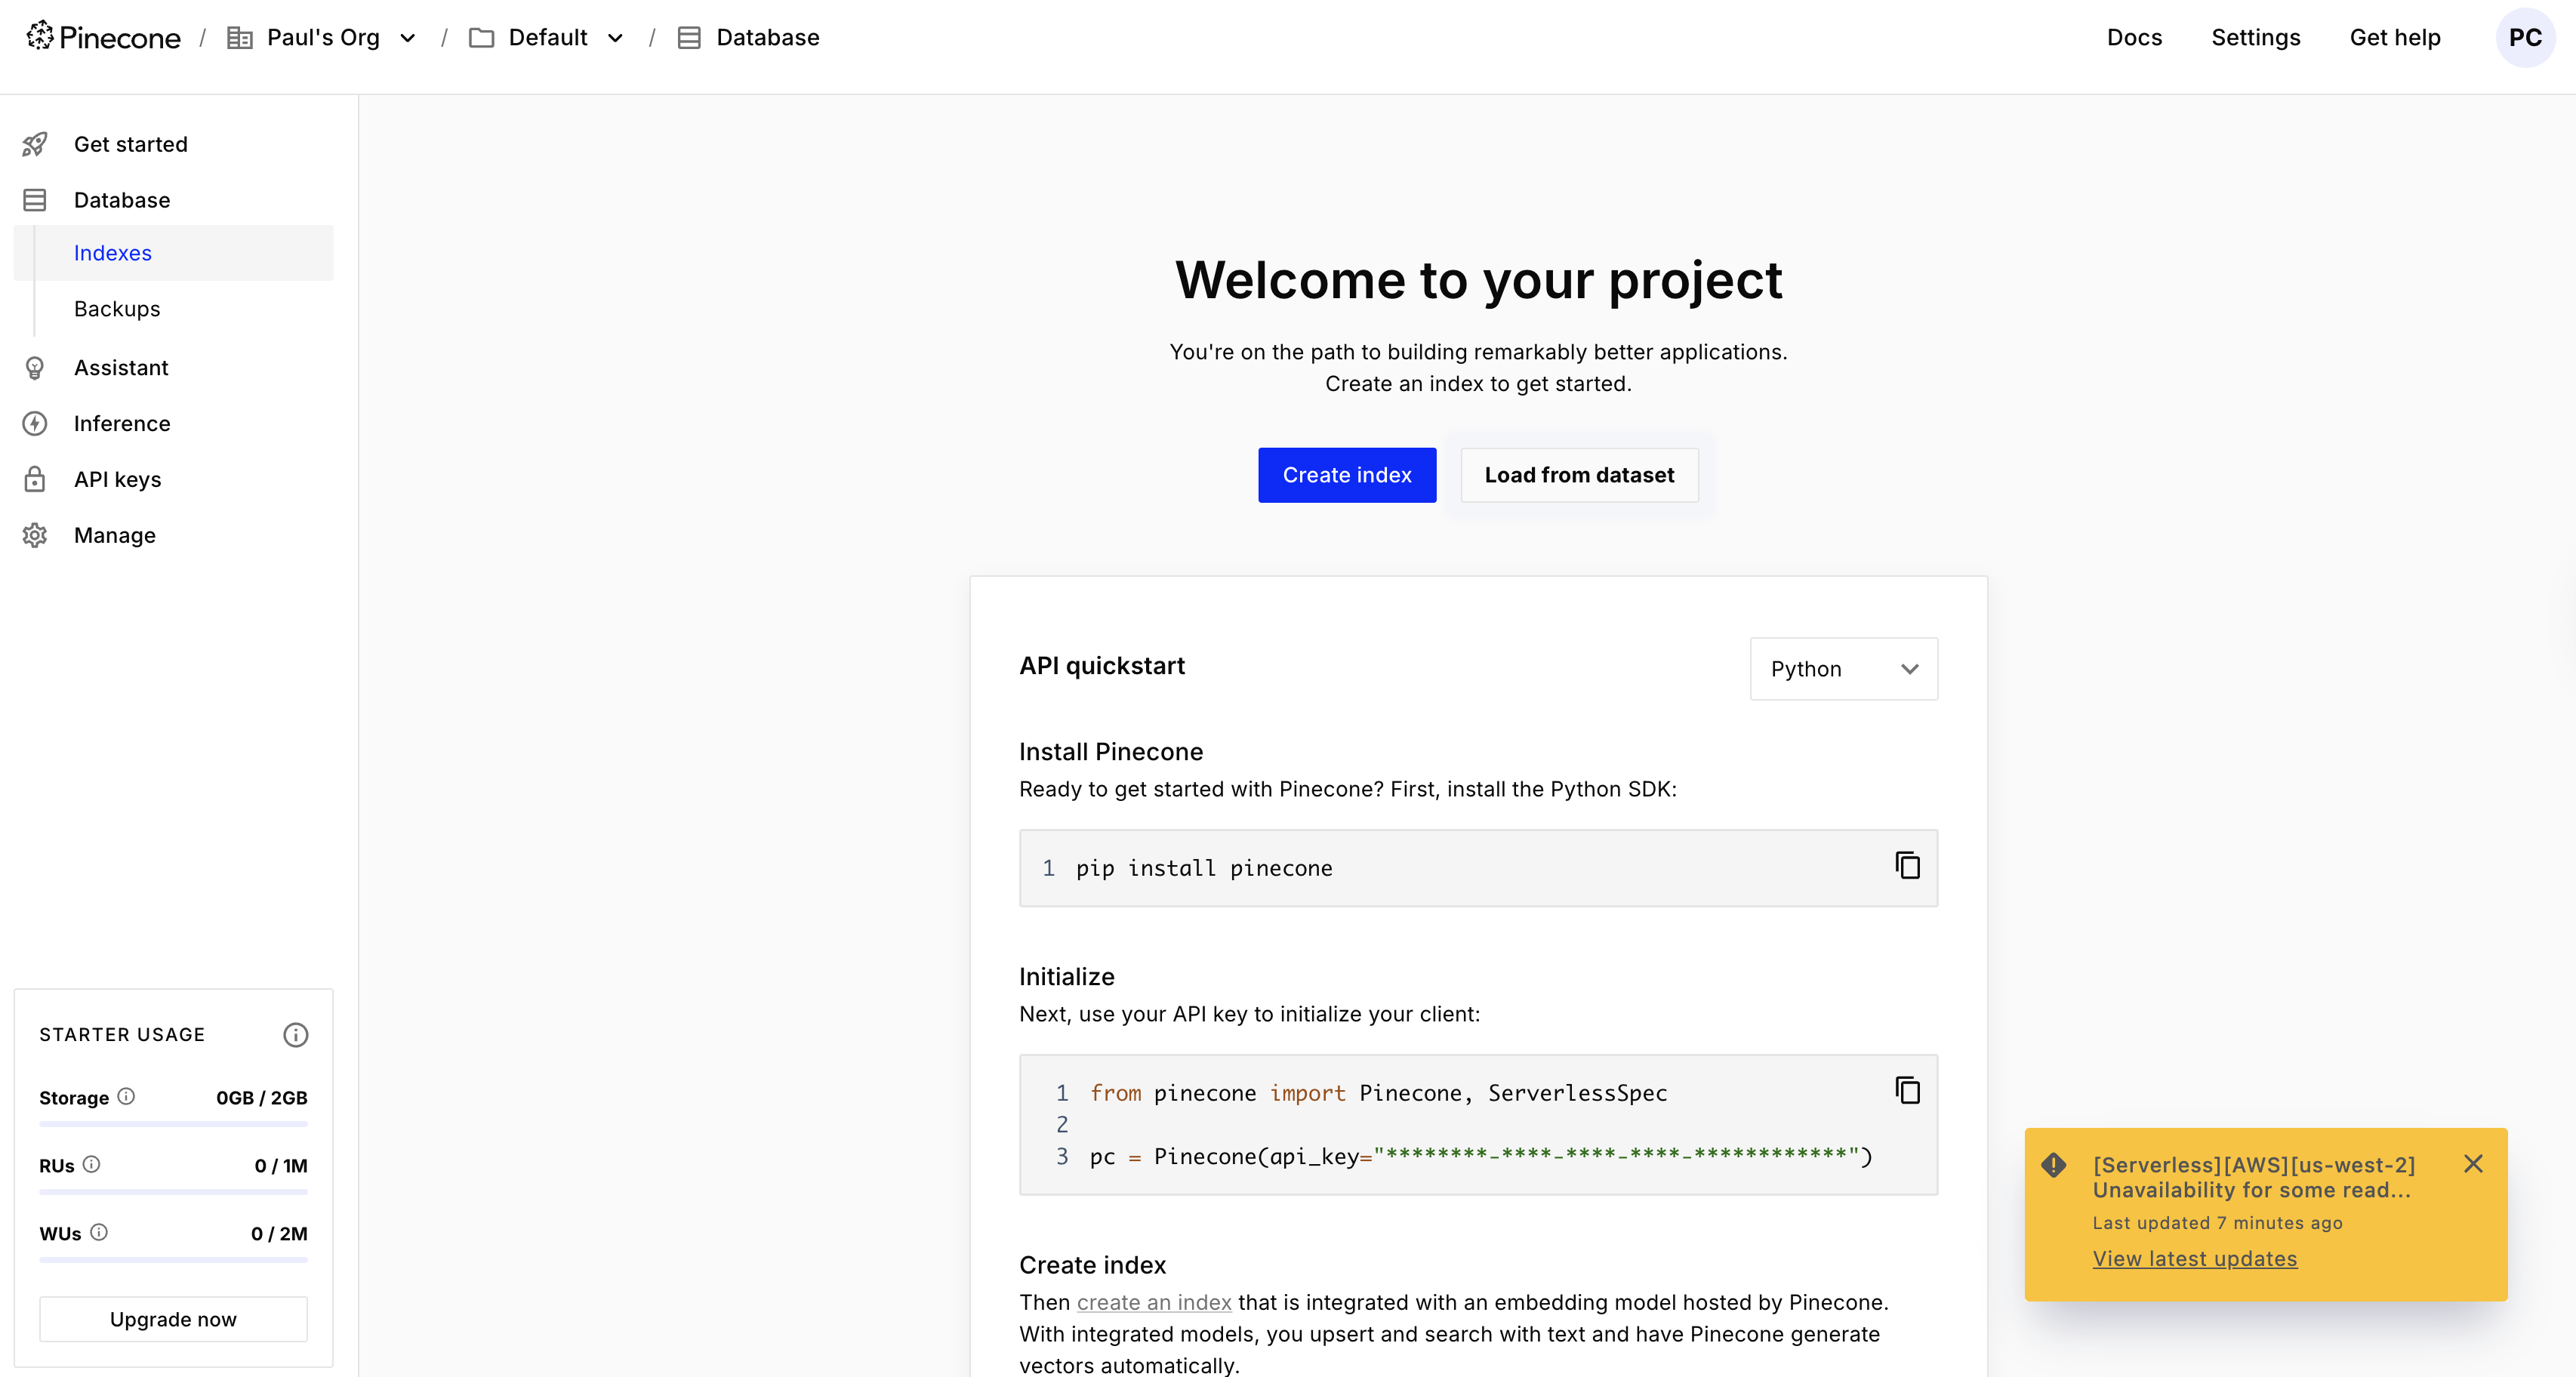Go to the Indexes section
Screen dimensions: 2576x1377
pos(113,252)
